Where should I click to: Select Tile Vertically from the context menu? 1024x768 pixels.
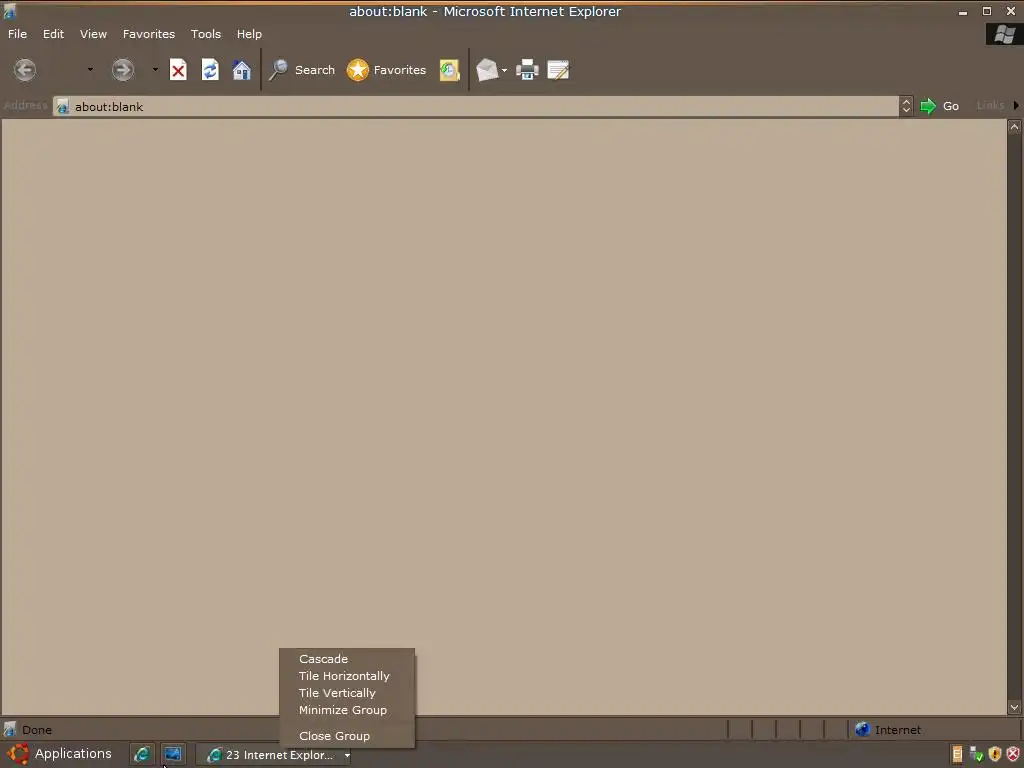(347, 693)
